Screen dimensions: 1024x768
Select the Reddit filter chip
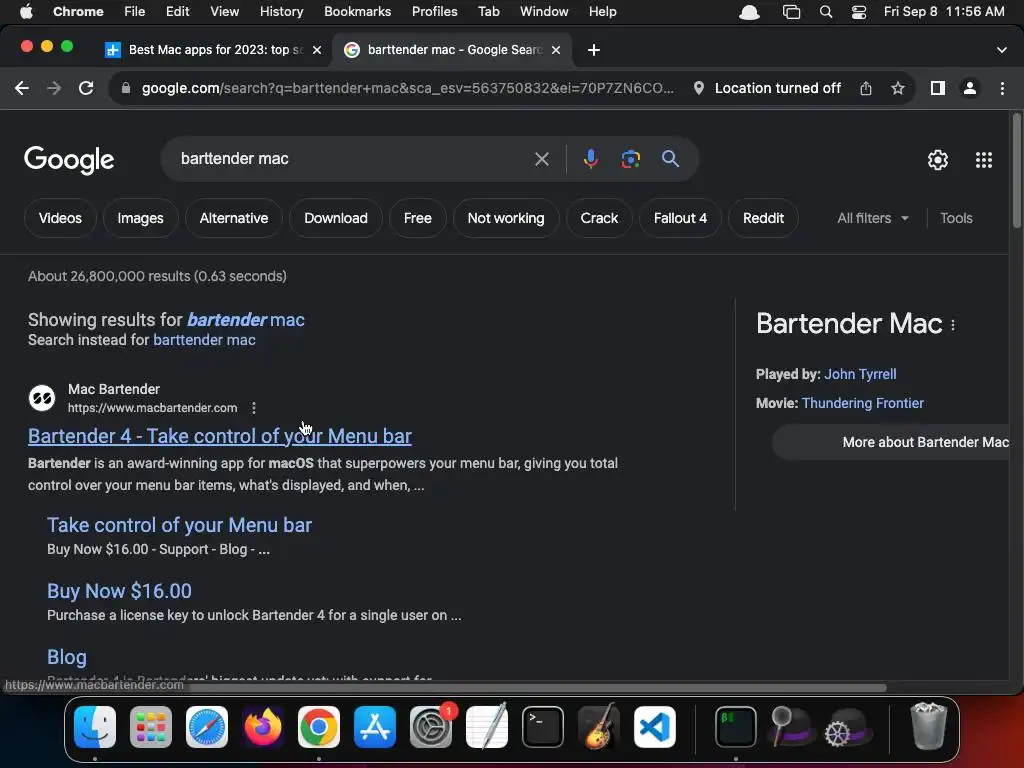coord(763,218)
